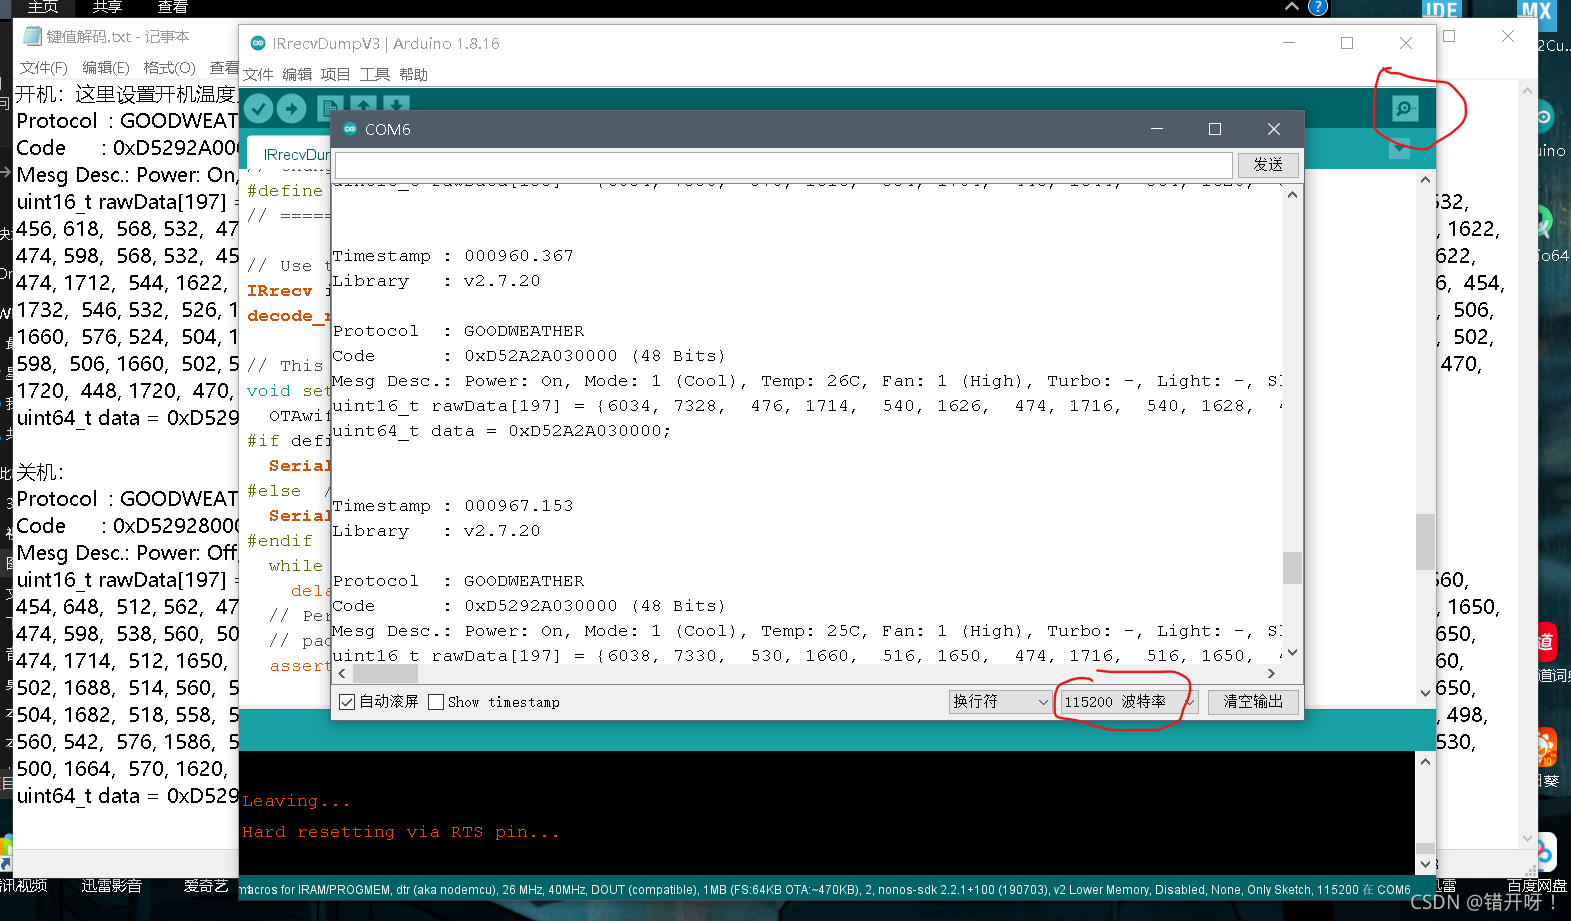1571x921 pixels.
Task: Click the IDE desktop icon in top right
Action: tap(1441, 10)
